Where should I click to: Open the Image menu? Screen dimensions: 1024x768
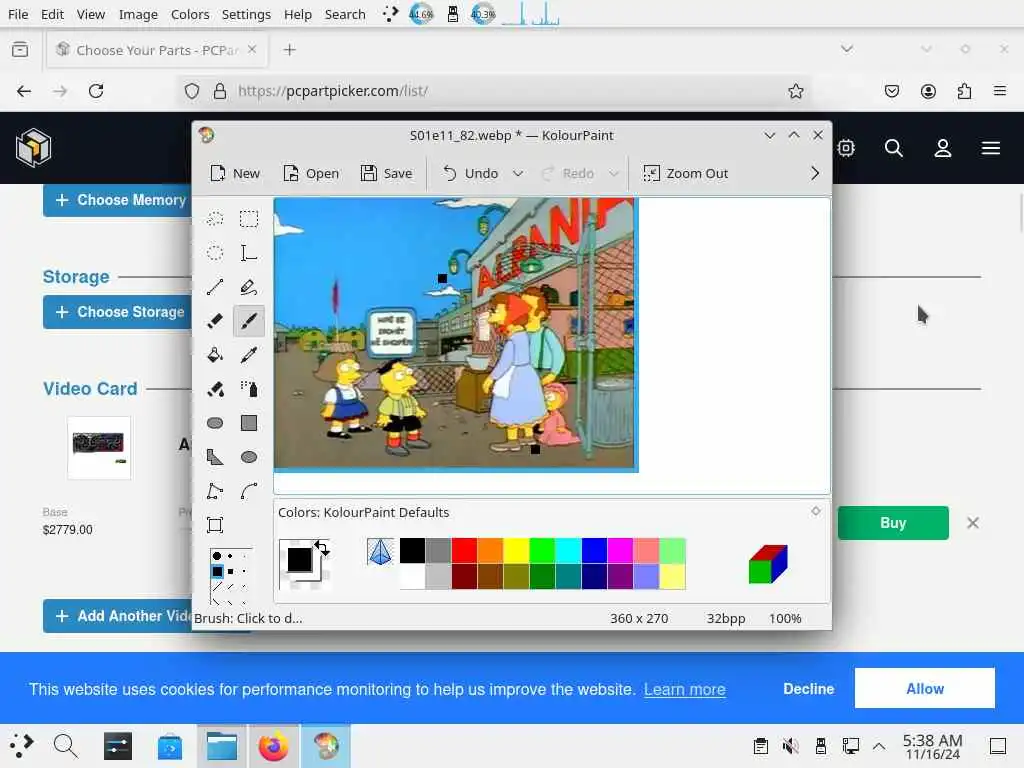(138, 14)
